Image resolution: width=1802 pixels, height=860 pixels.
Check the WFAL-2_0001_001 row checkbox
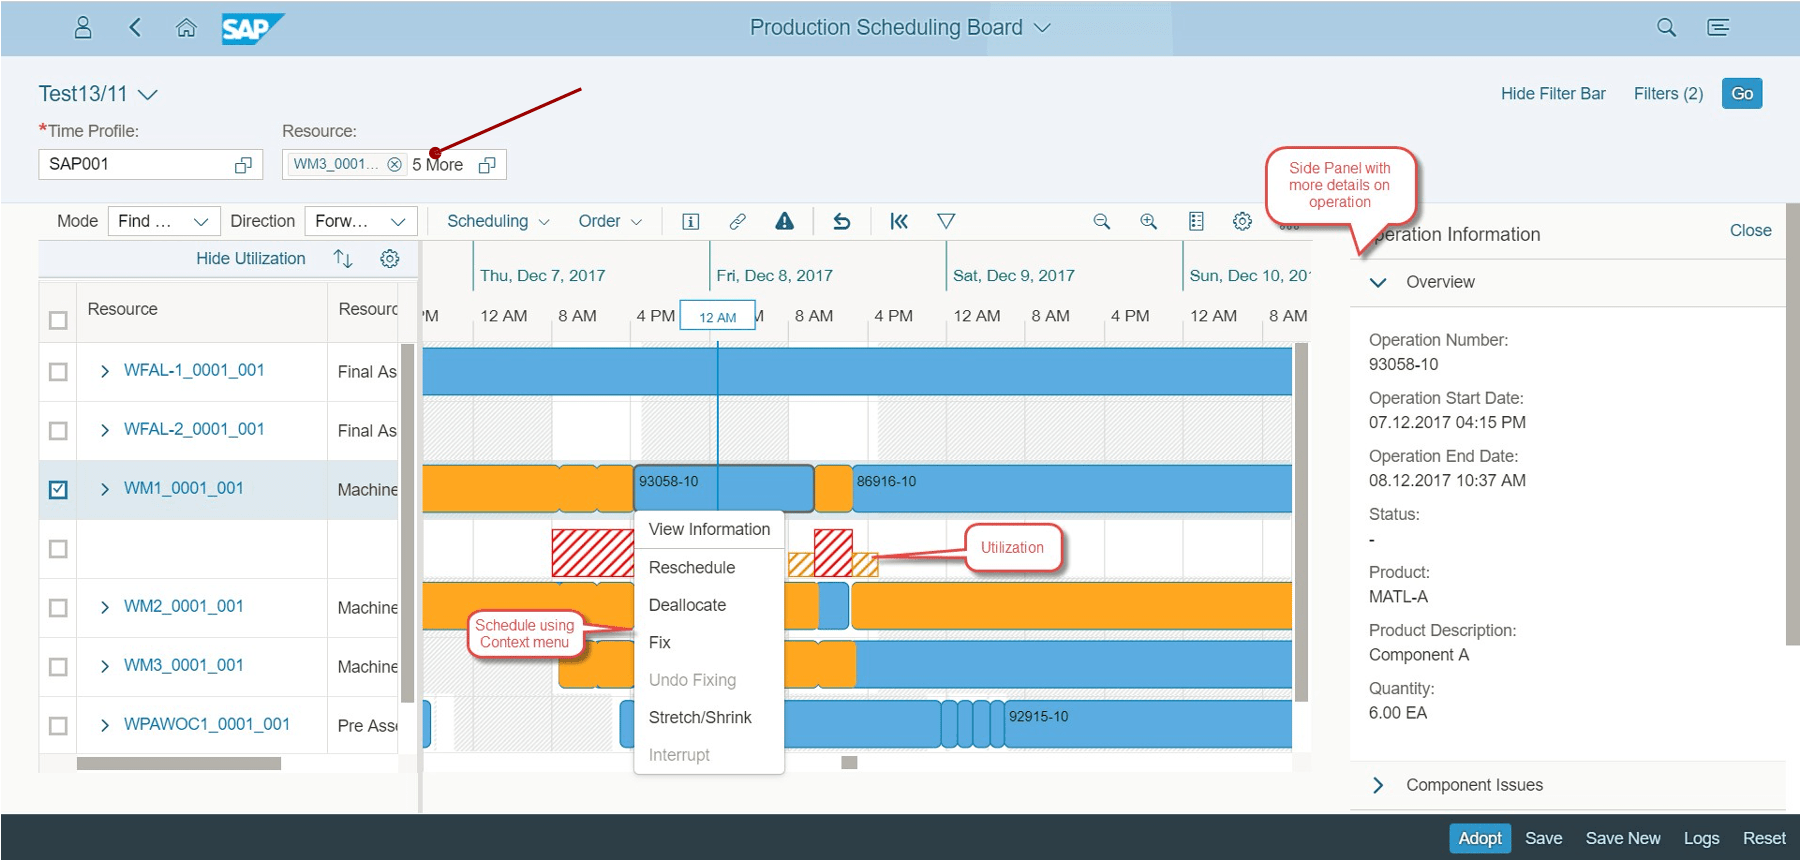click(58, 430)
